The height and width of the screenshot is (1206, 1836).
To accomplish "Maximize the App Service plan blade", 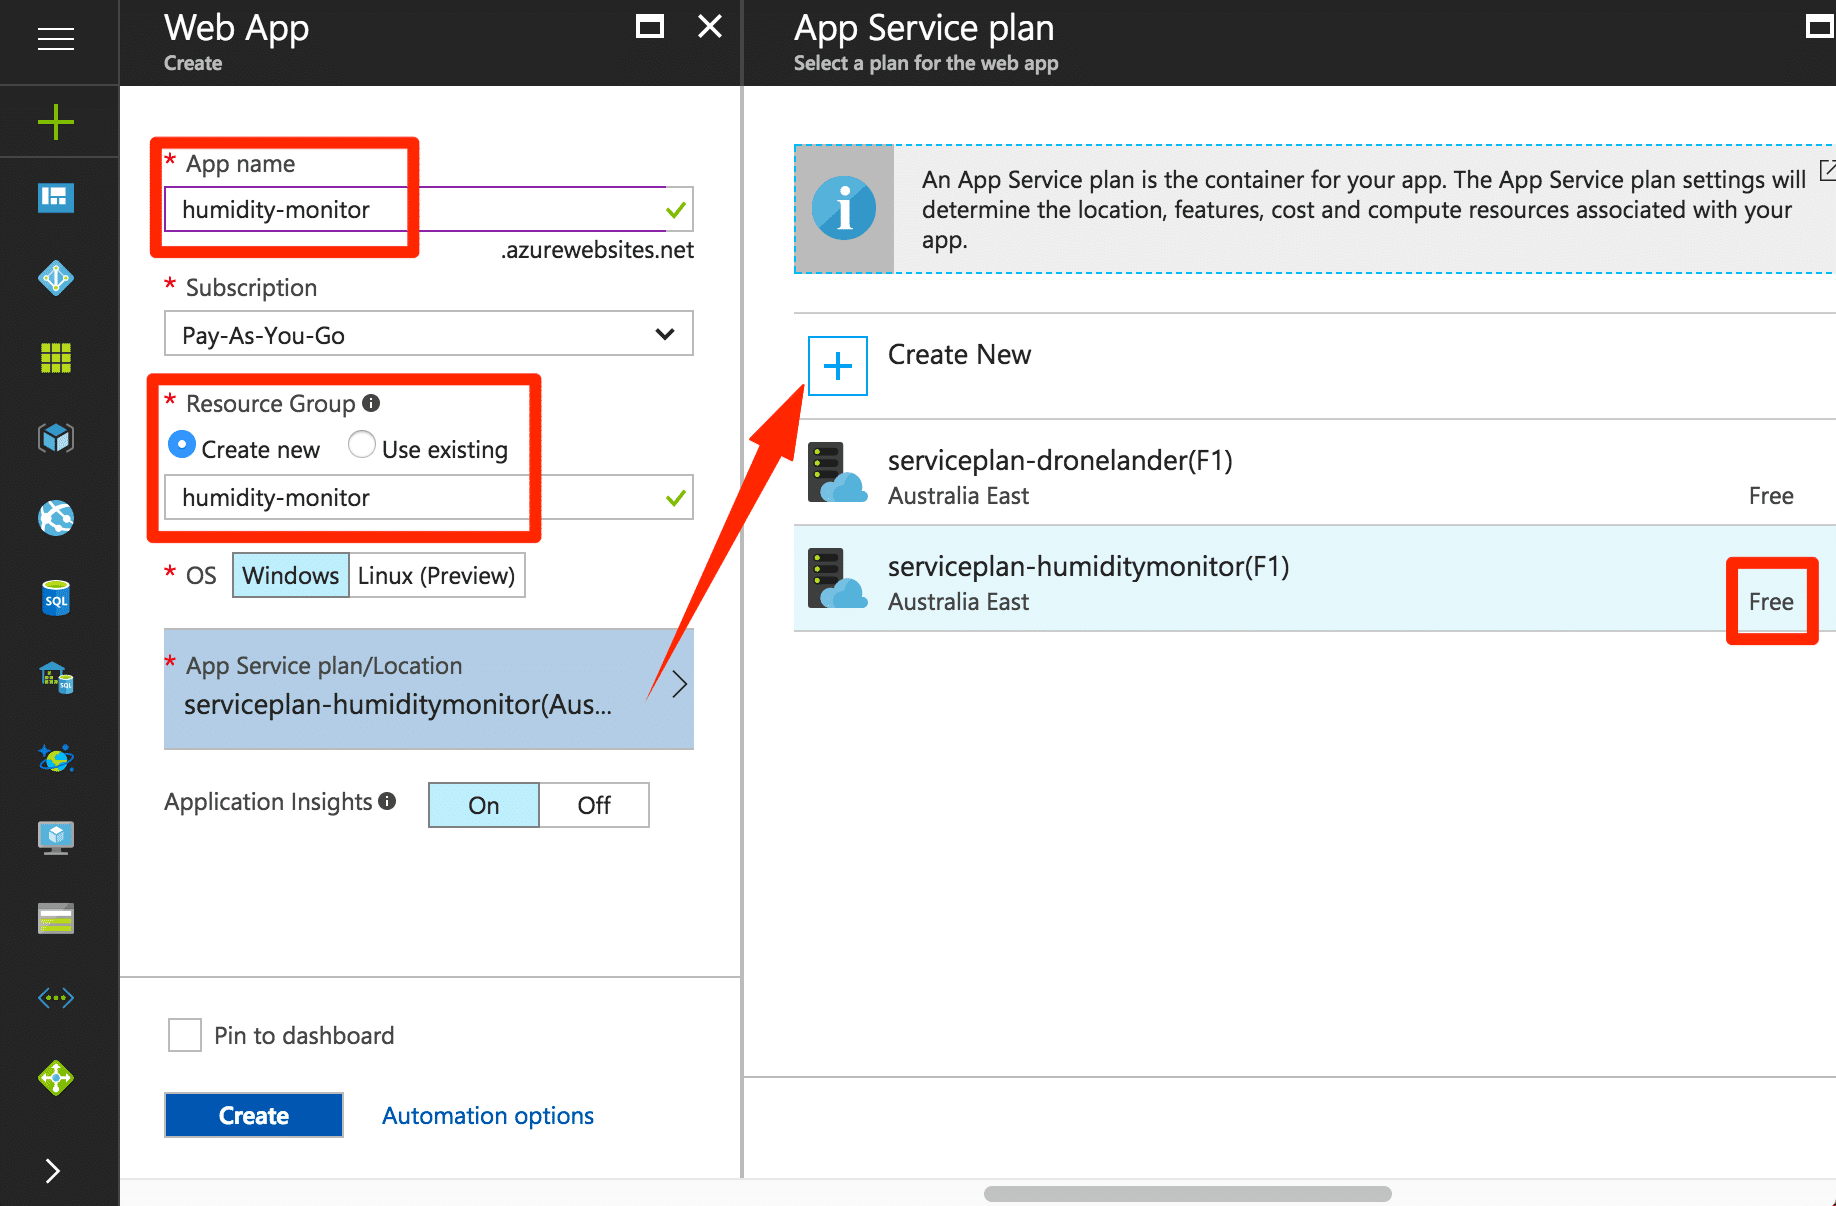I will [x=1820, y=27].
